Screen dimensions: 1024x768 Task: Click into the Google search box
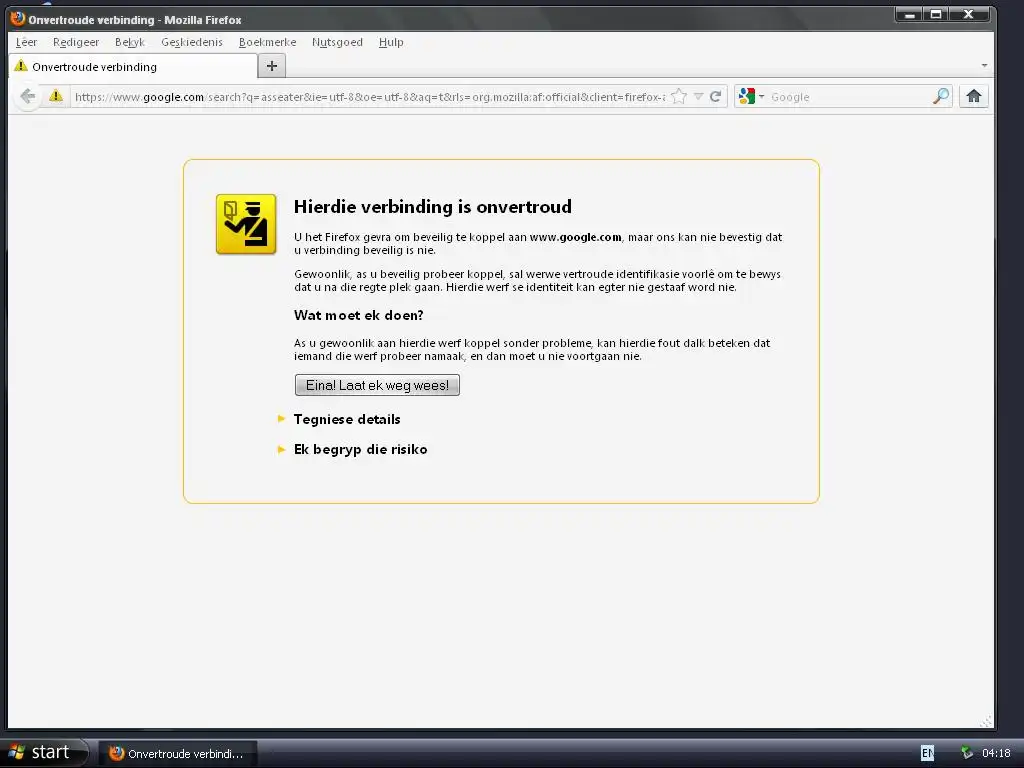pyautogui.click(x=849, y=97)
